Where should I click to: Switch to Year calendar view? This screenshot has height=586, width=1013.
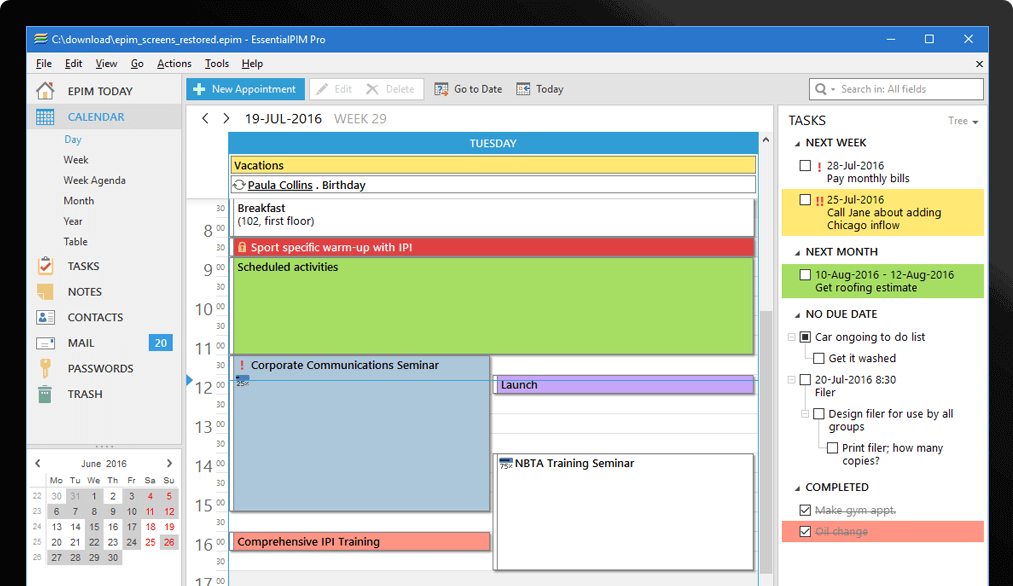(73, 221)
